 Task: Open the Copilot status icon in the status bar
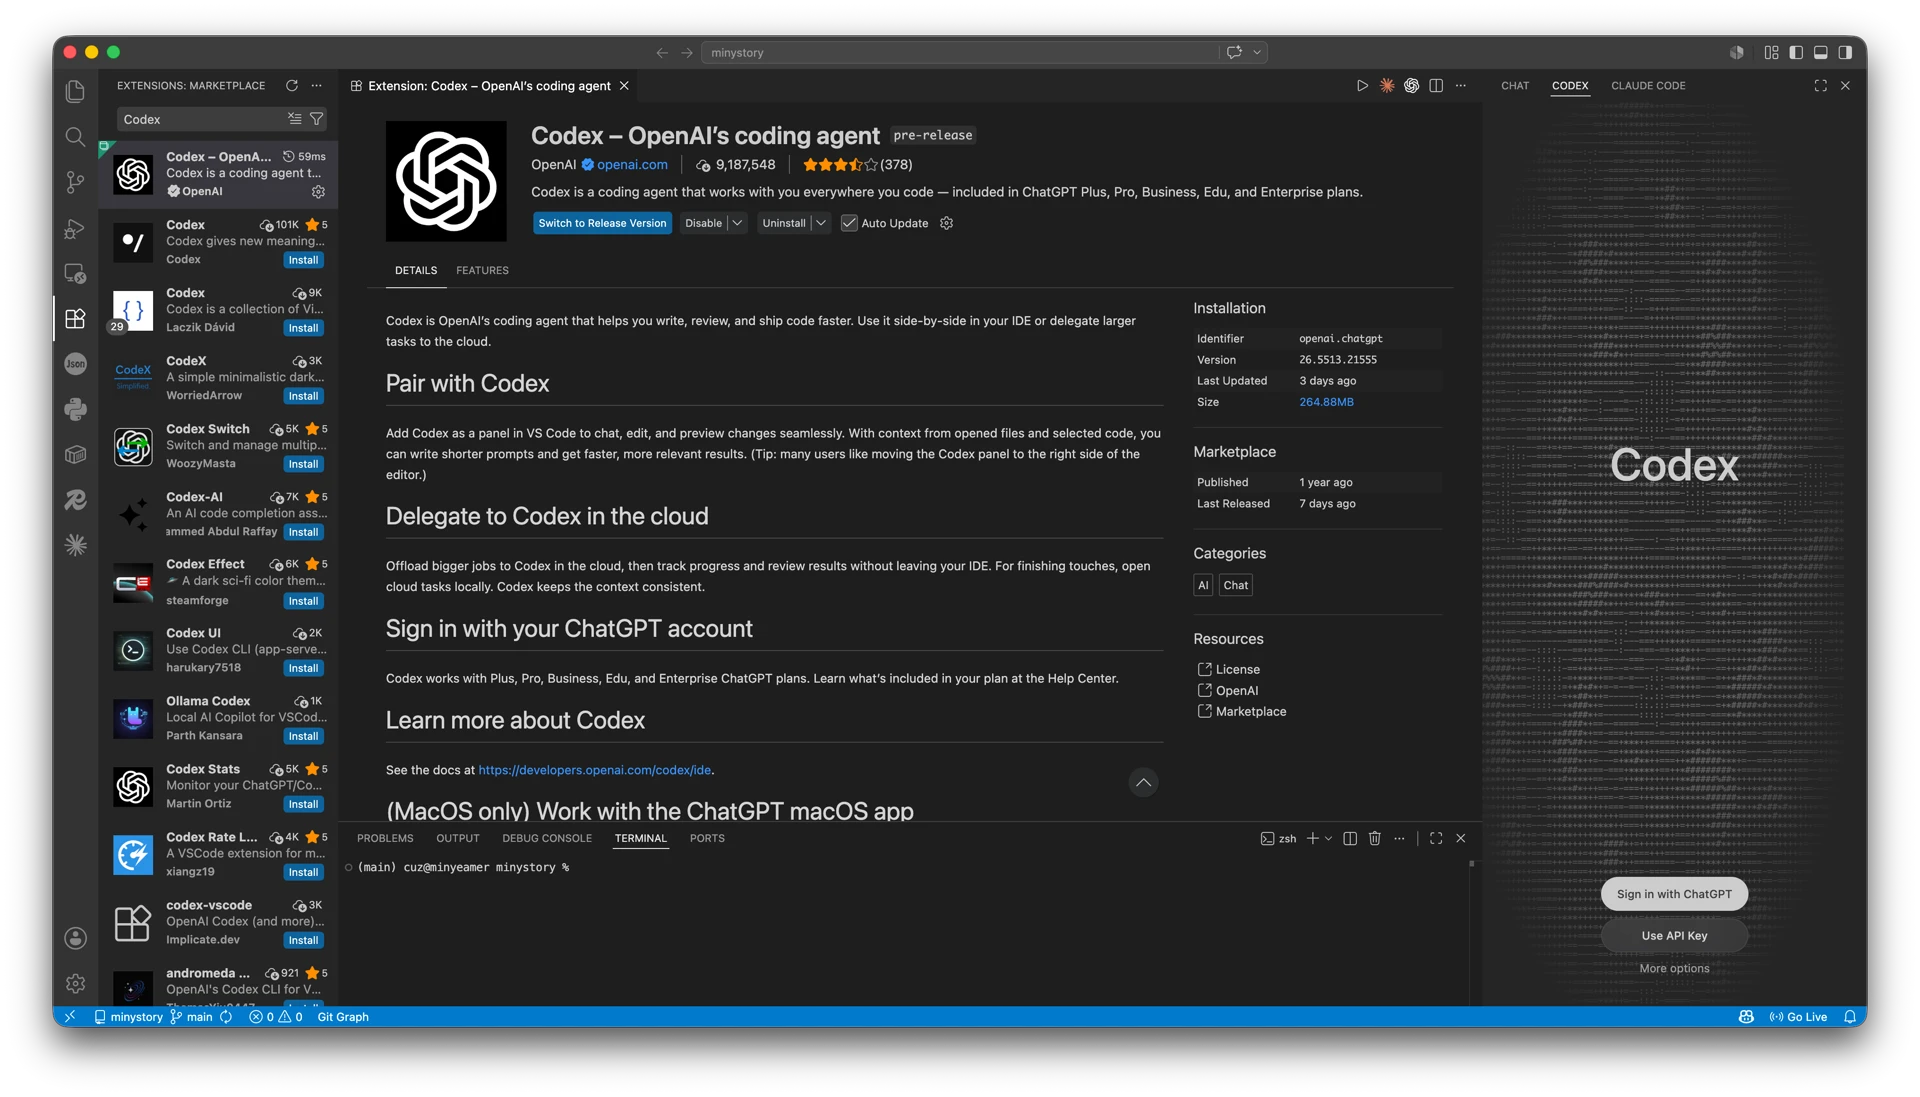(x=1746, y=1017)
